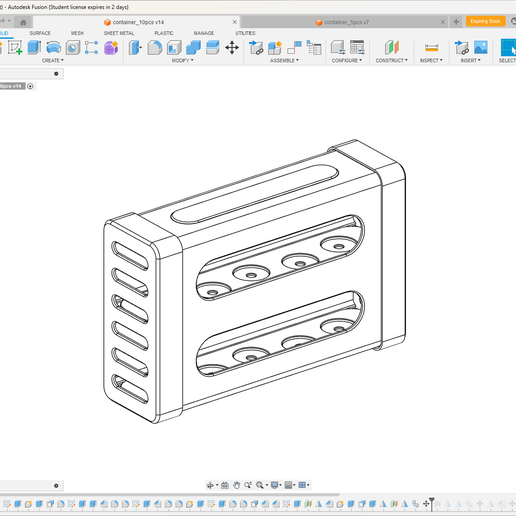Open the UTILITIES tab
Screen dimensions: 516x516
[x=245, y=33]
